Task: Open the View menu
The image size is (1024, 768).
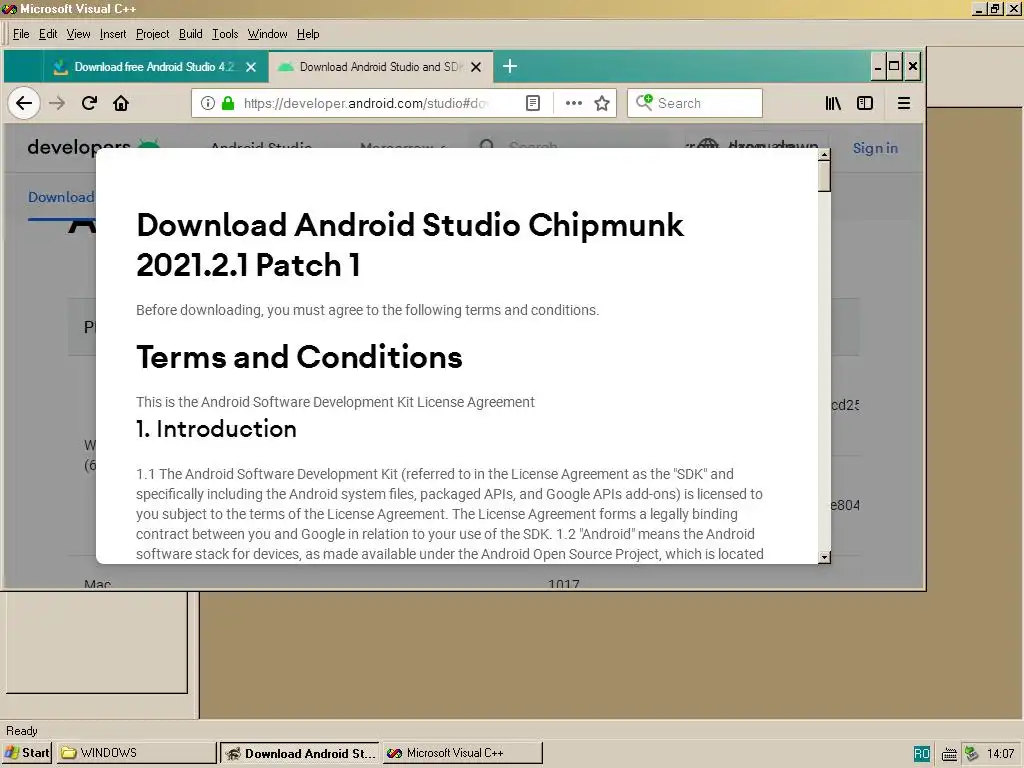Action: point(78,34)
